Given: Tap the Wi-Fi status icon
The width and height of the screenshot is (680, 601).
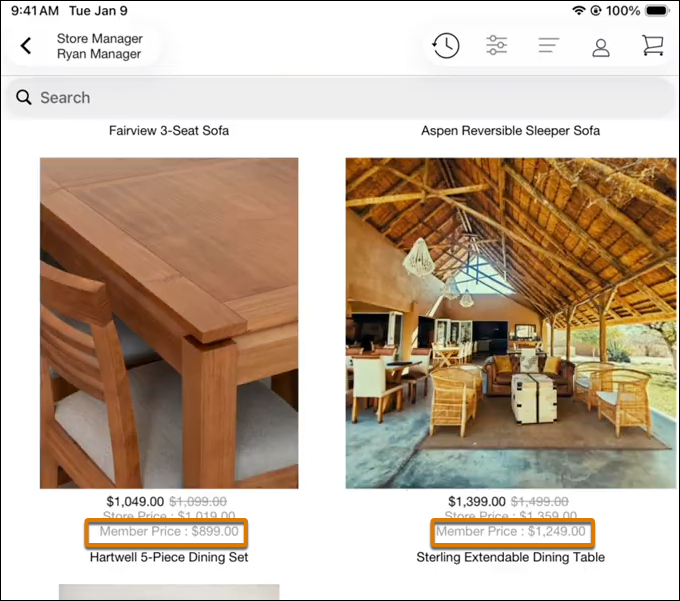Looking at the screenshot, I should point(579,10).
